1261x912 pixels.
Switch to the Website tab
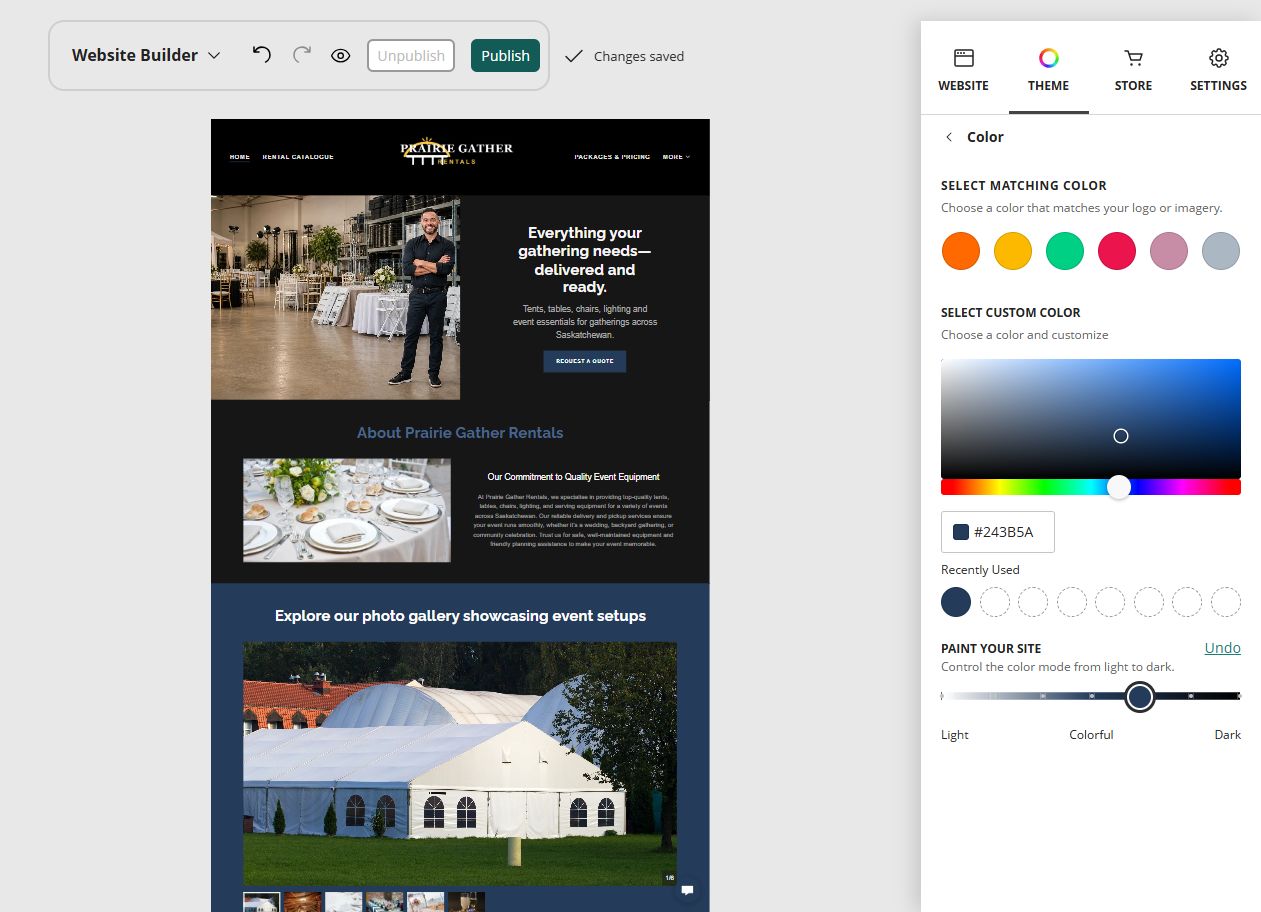963,71
